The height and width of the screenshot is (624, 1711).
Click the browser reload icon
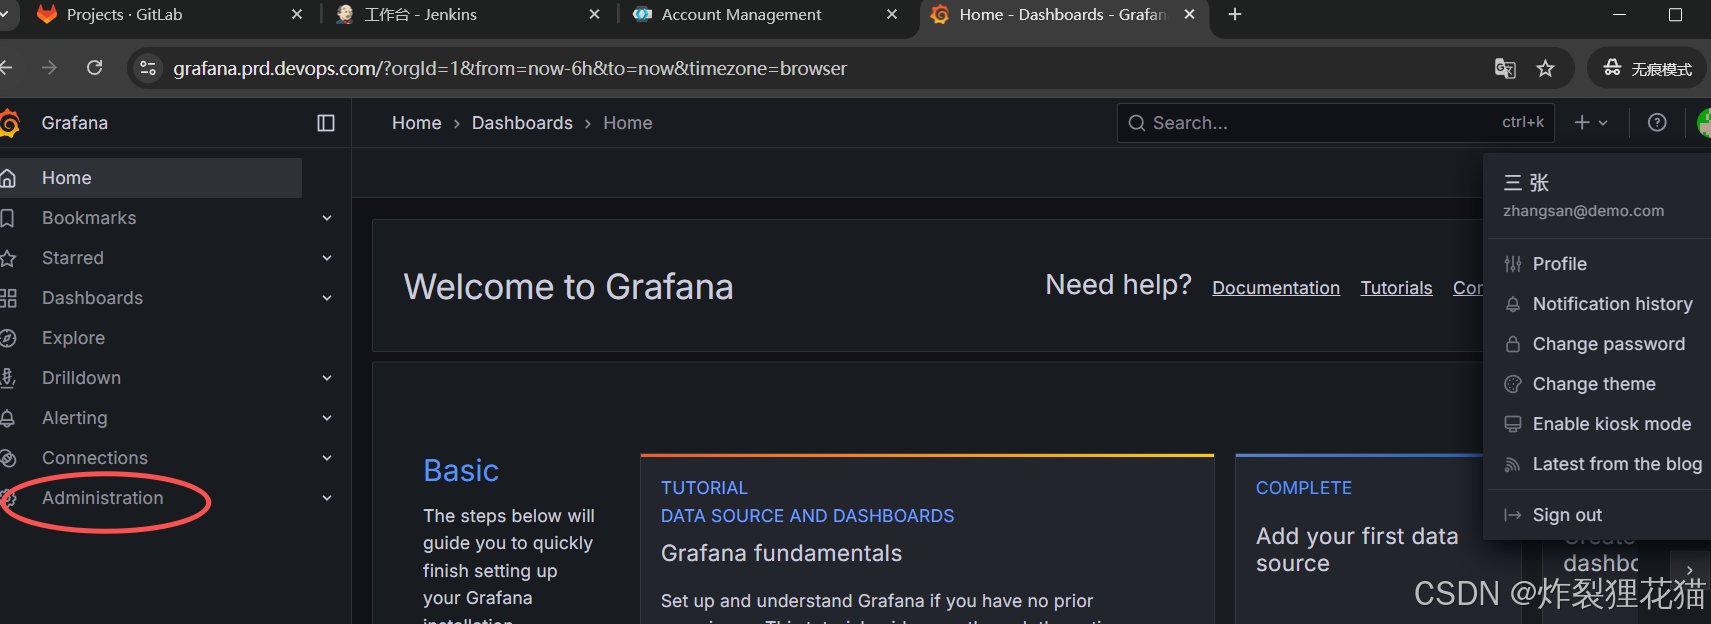pyautogui.click(x=95, y=68)
